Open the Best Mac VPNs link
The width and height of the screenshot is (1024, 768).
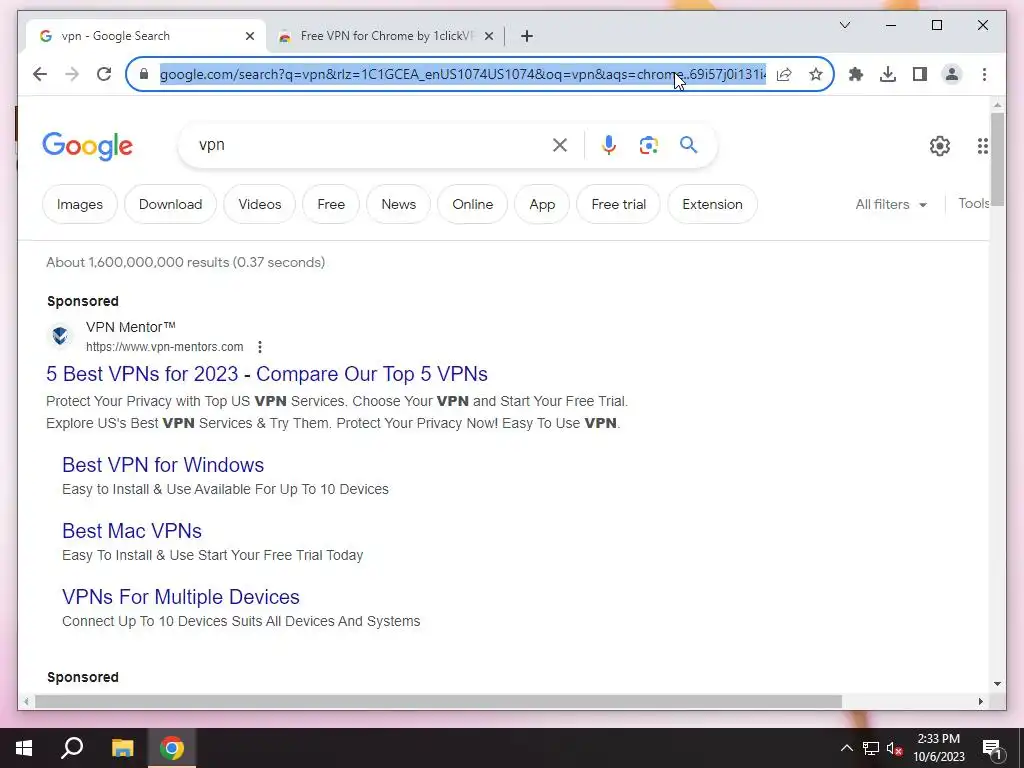click(x=132, y=531)
